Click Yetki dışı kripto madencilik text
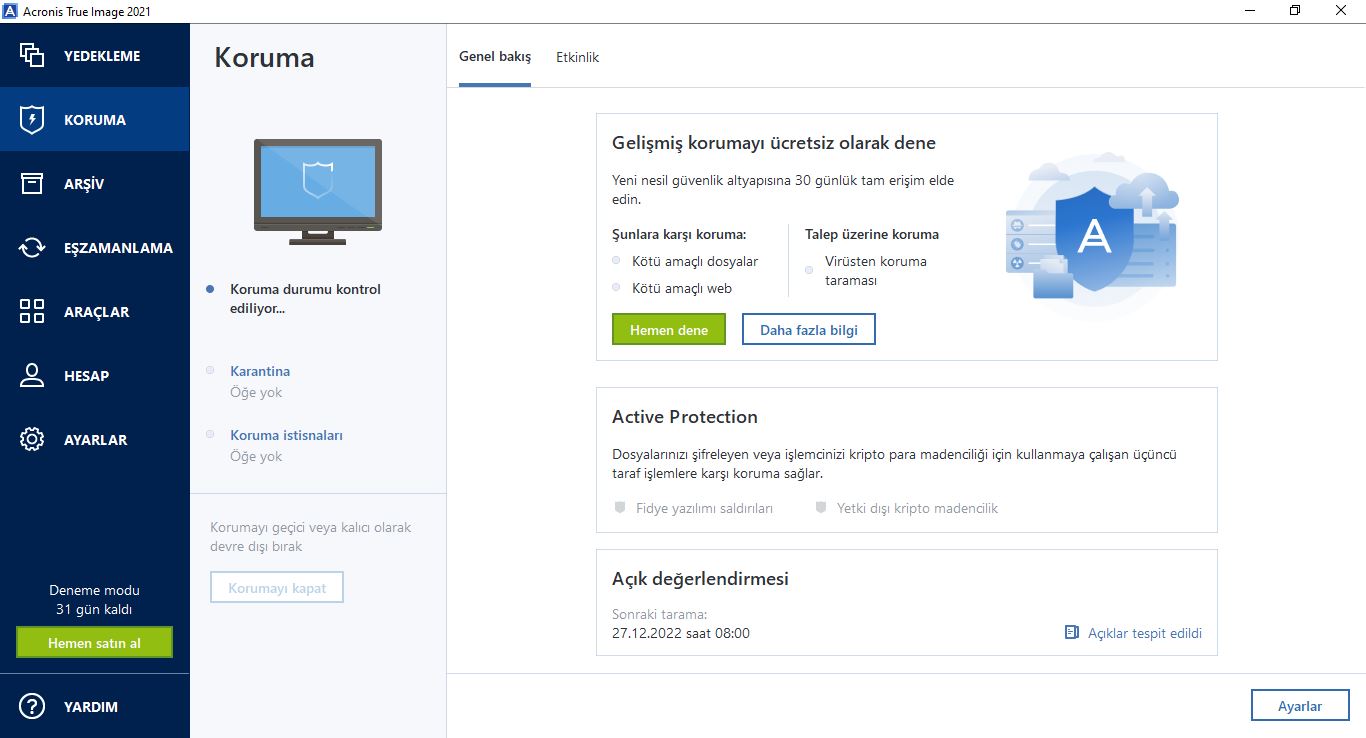 coord(918,508)
